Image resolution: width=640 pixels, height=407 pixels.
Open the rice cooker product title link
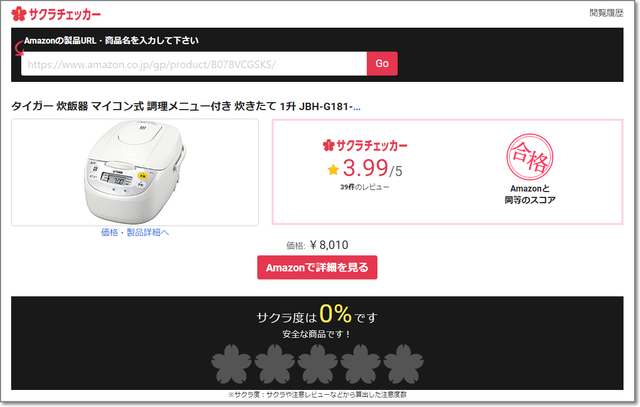pyautogui.click(x=186, y=107)
